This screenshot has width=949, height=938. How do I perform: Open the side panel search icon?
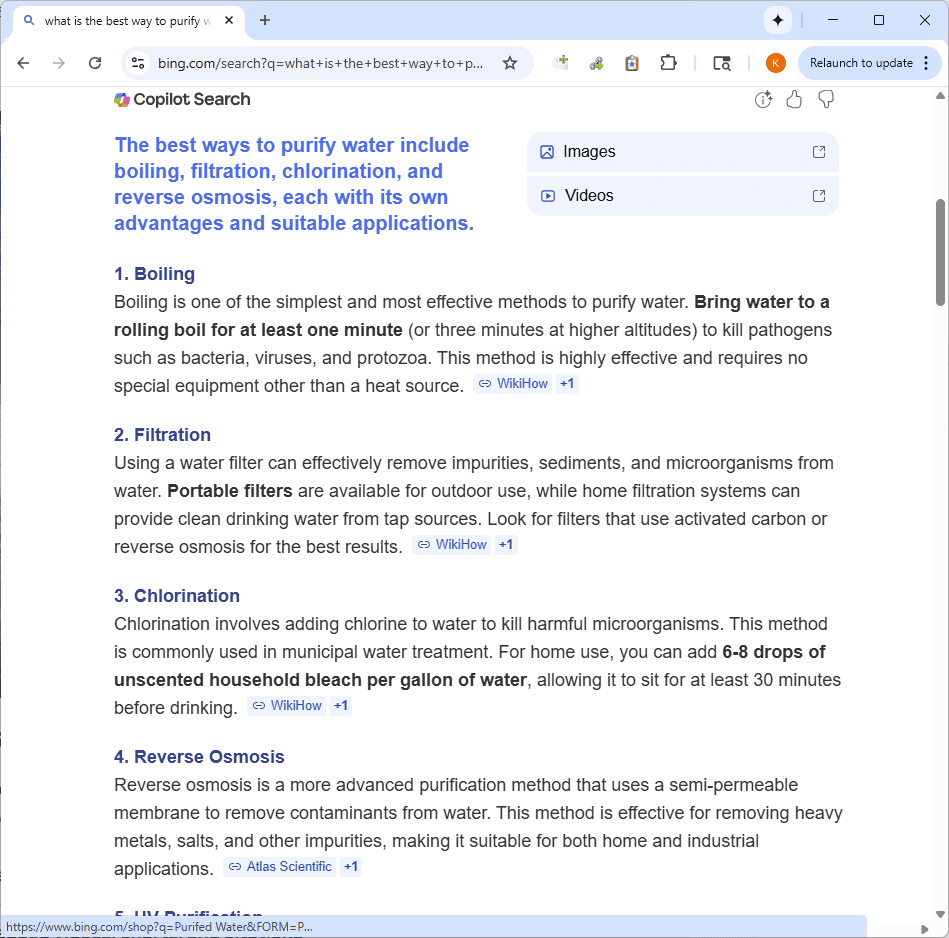(721, 63)
